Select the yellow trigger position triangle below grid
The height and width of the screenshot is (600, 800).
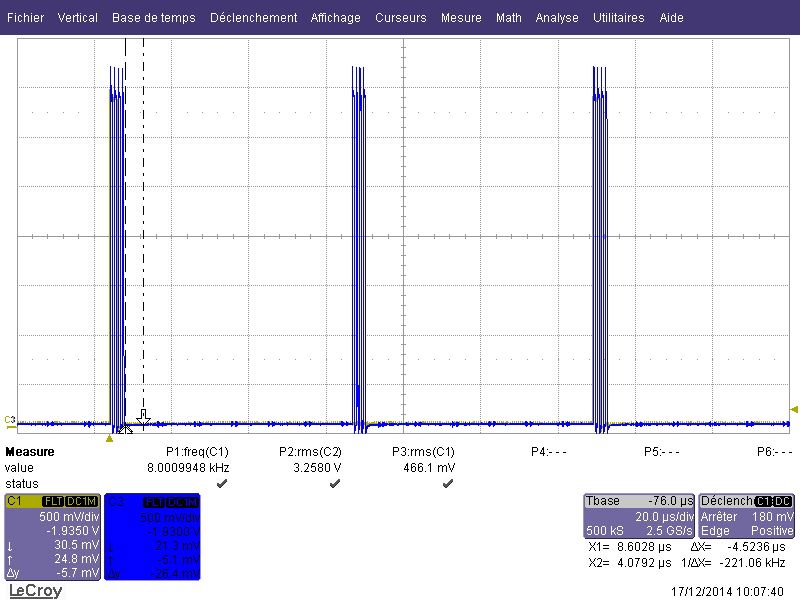[109, 438]
